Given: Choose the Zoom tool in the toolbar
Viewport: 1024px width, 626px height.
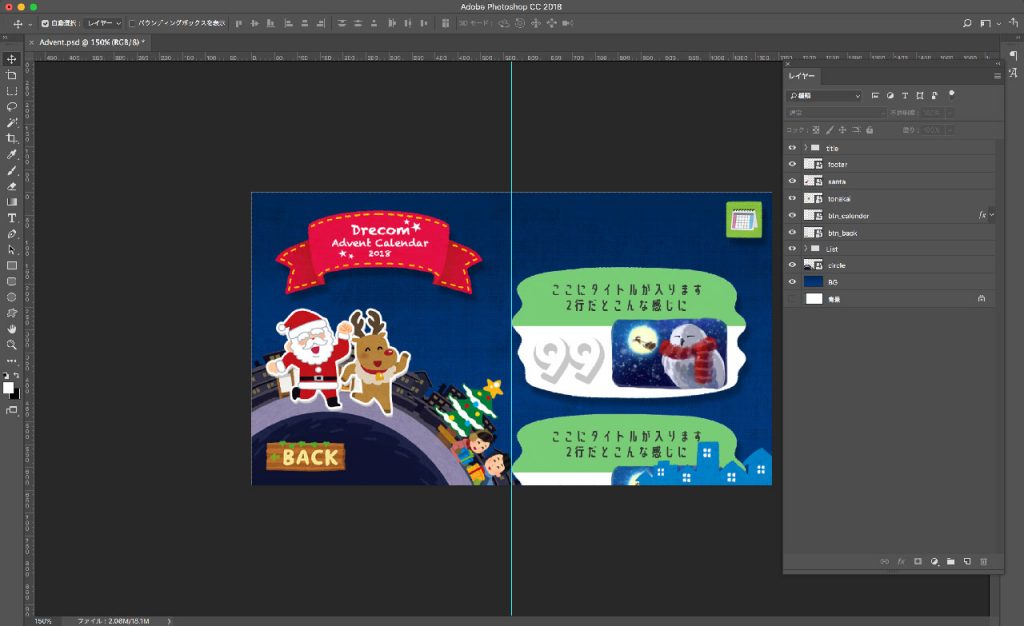Looking at the screenshot, I should [12, 344].
